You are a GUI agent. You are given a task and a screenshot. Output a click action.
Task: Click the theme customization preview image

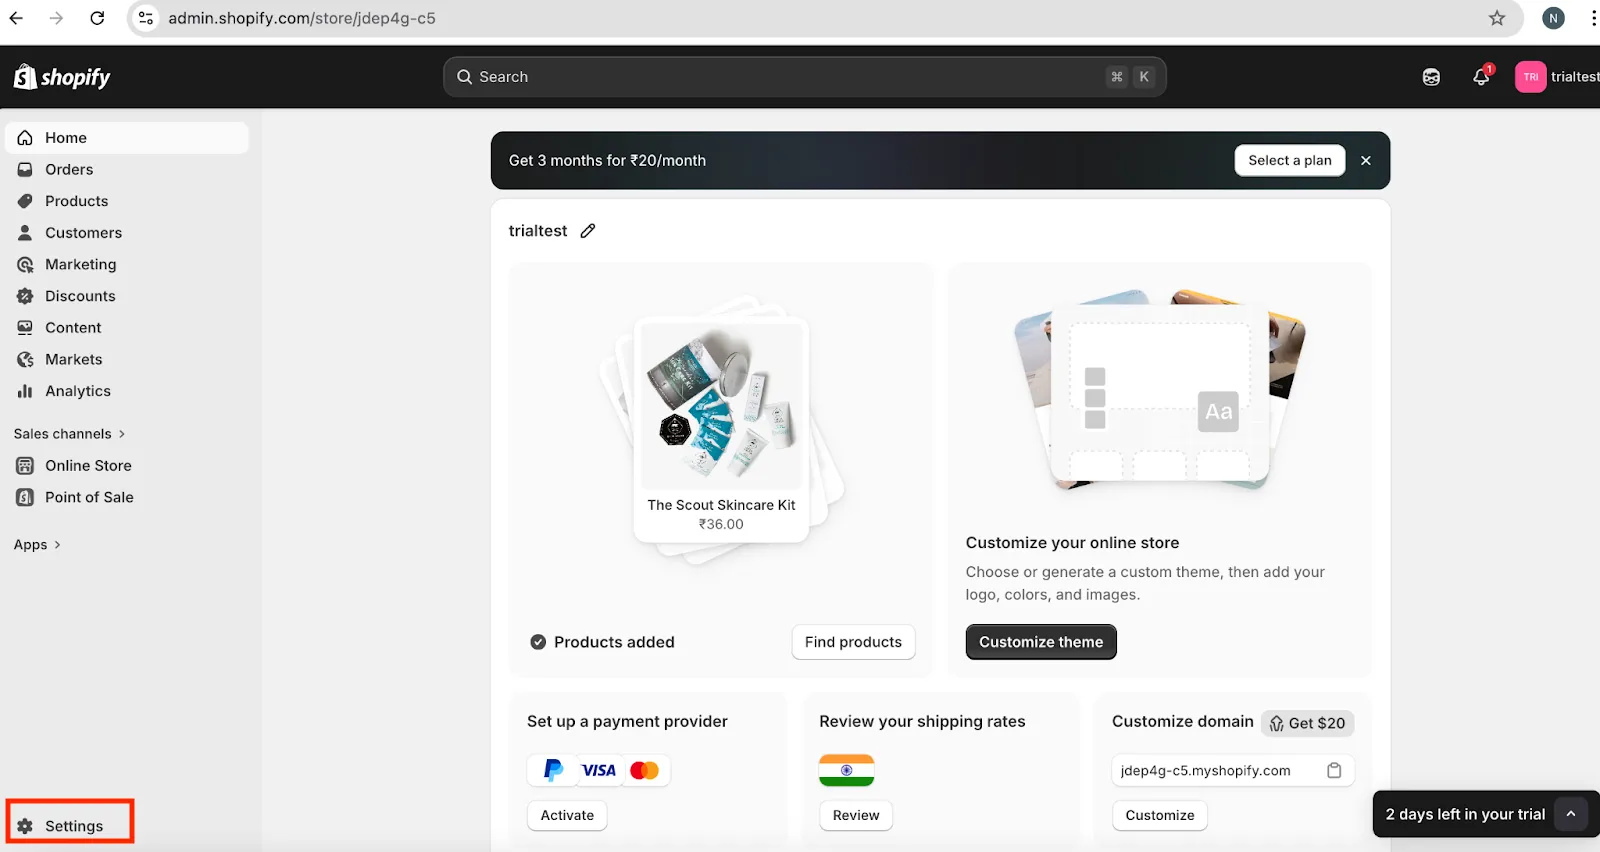(1159, 390)
